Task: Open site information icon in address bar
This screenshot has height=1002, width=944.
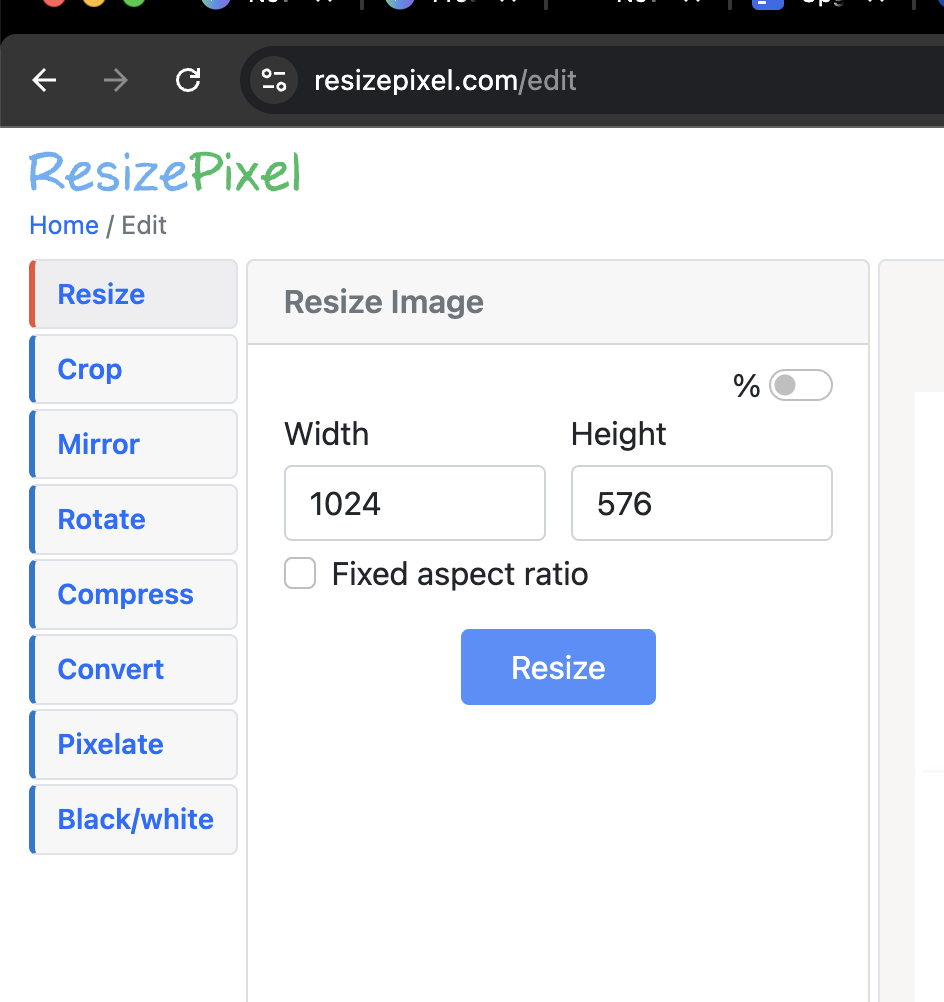Action: coord(274,81)
